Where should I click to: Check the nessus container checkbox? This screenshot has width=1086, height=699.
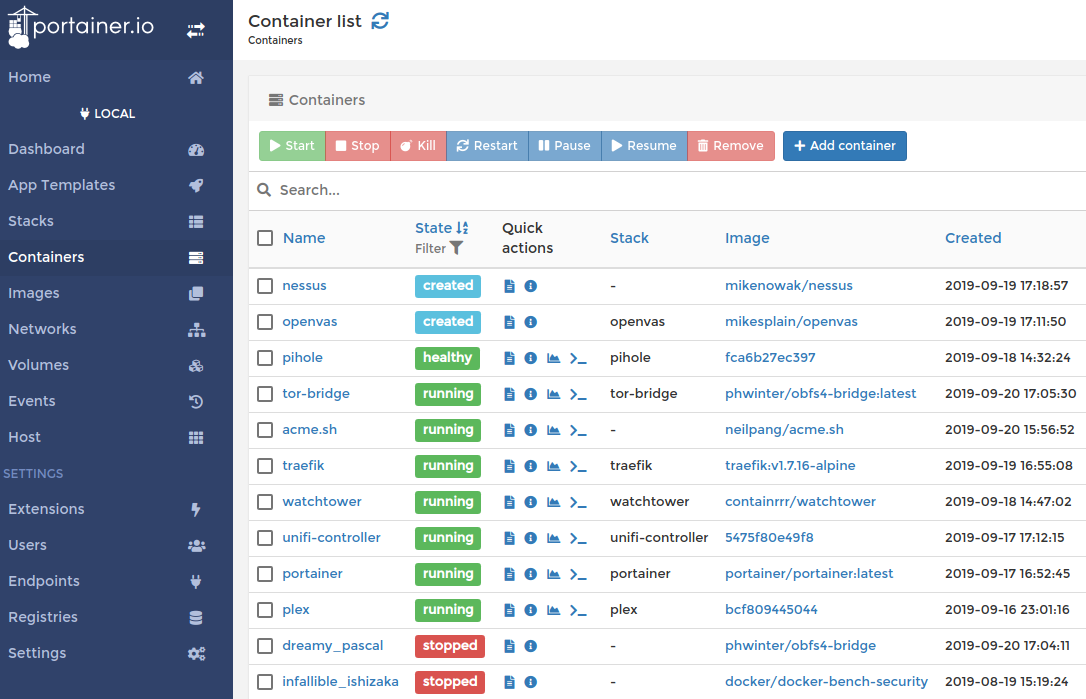pos(265,286)
